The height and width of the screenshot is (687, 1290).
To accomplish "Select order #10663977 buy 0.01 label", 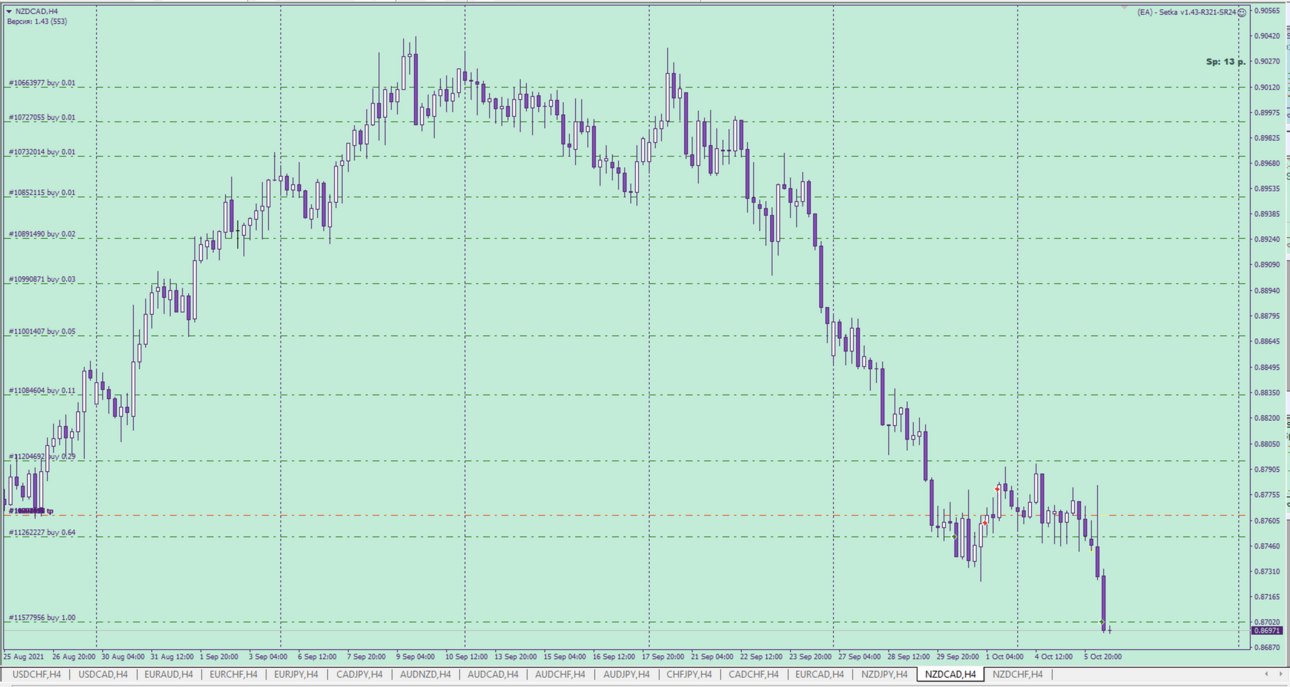I will click(x=42, y=84).
